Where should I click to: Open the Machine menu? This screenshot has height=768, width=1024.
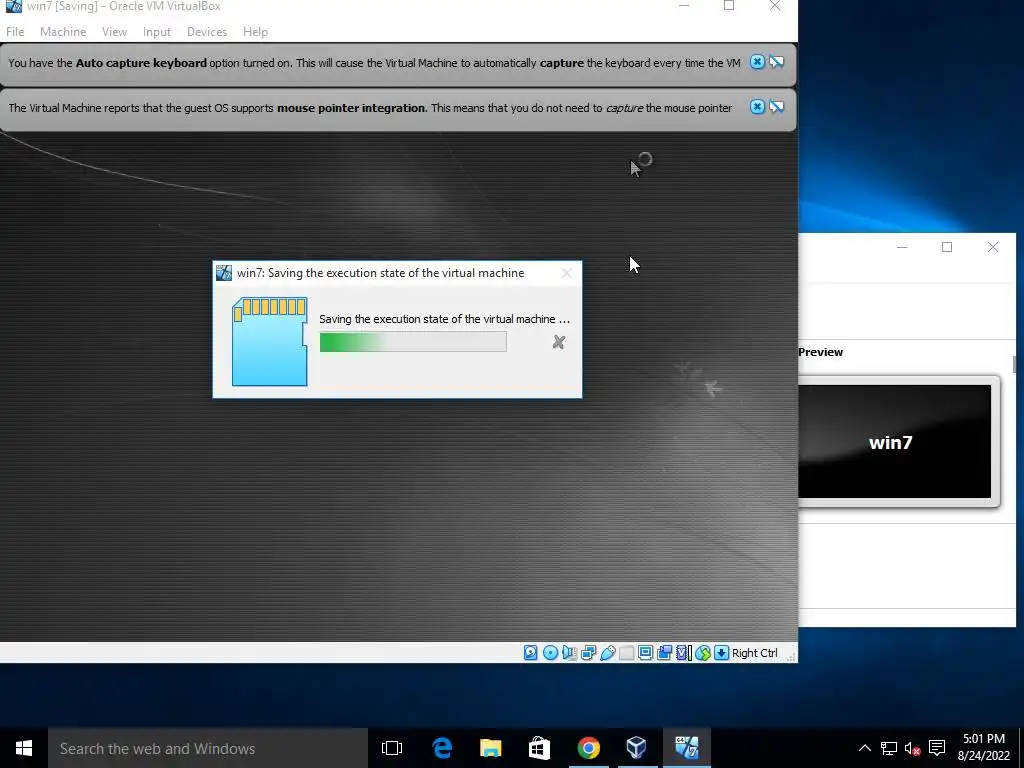pyautogui.click(x=63, y=31)
